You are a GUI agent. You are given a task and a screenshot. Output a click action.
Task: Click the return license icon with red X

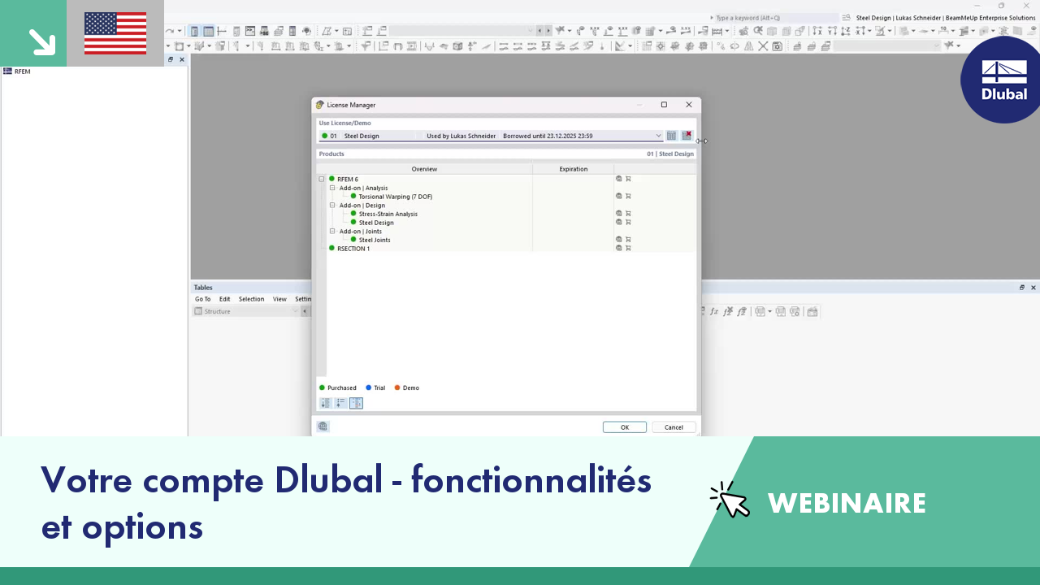(x=686, y=135)
